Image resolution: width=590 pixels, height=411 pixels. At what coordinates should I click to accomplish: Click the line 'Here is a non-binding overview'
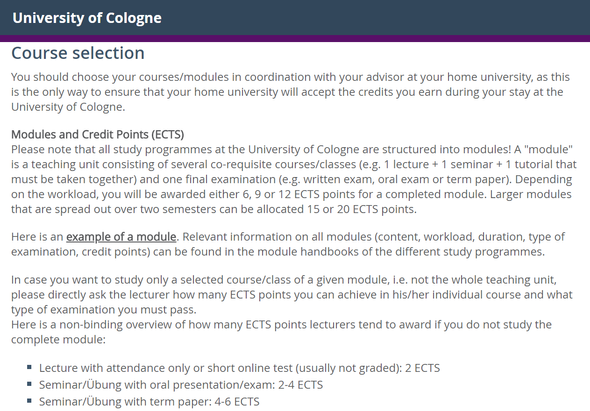click(x=281, y=324)
